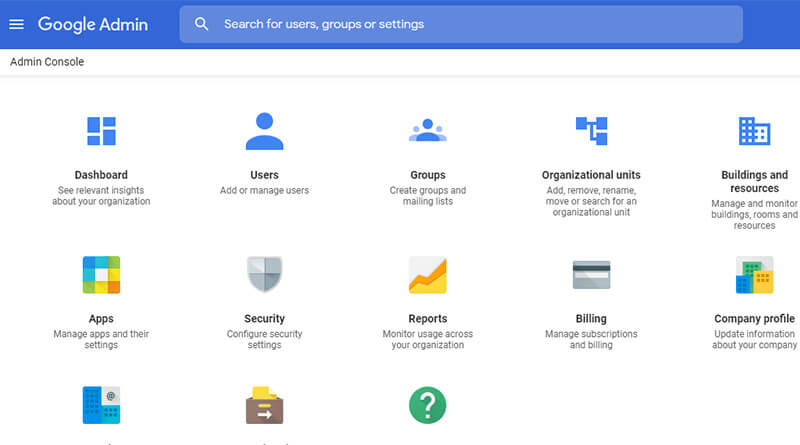This screenshot has width=800, height=445.
Task: Open the Billing credit card icon
Action: coord(591,275)
